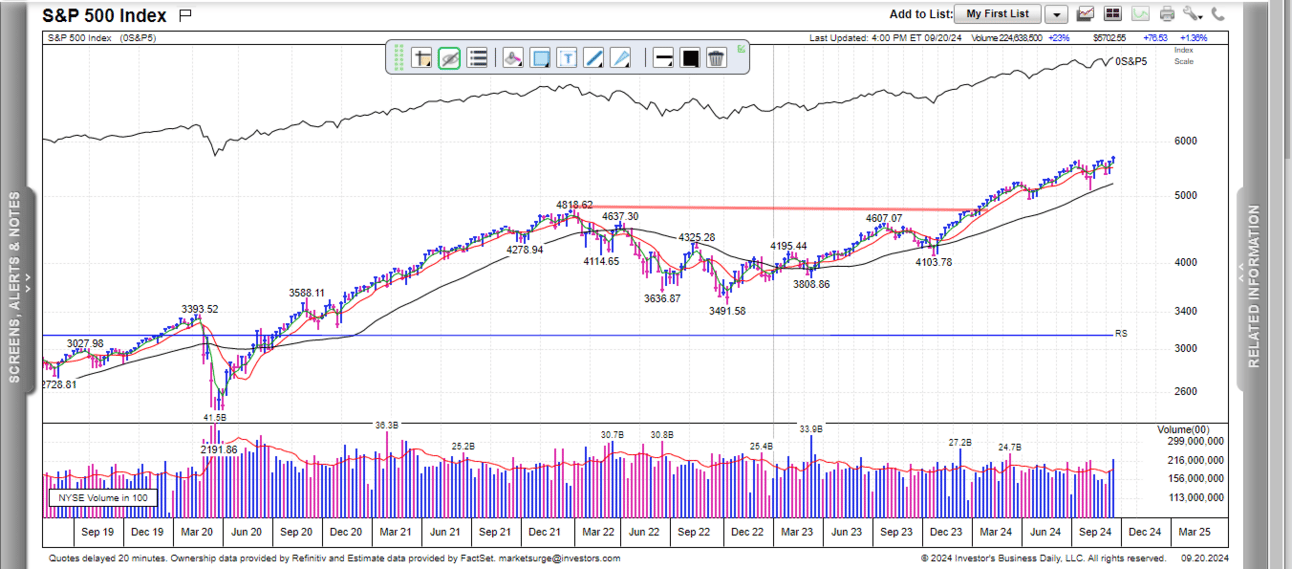This screenshot has width=1292, height=569.
Task: Open the stacked chart view icon
Action: click(1085, 14)
